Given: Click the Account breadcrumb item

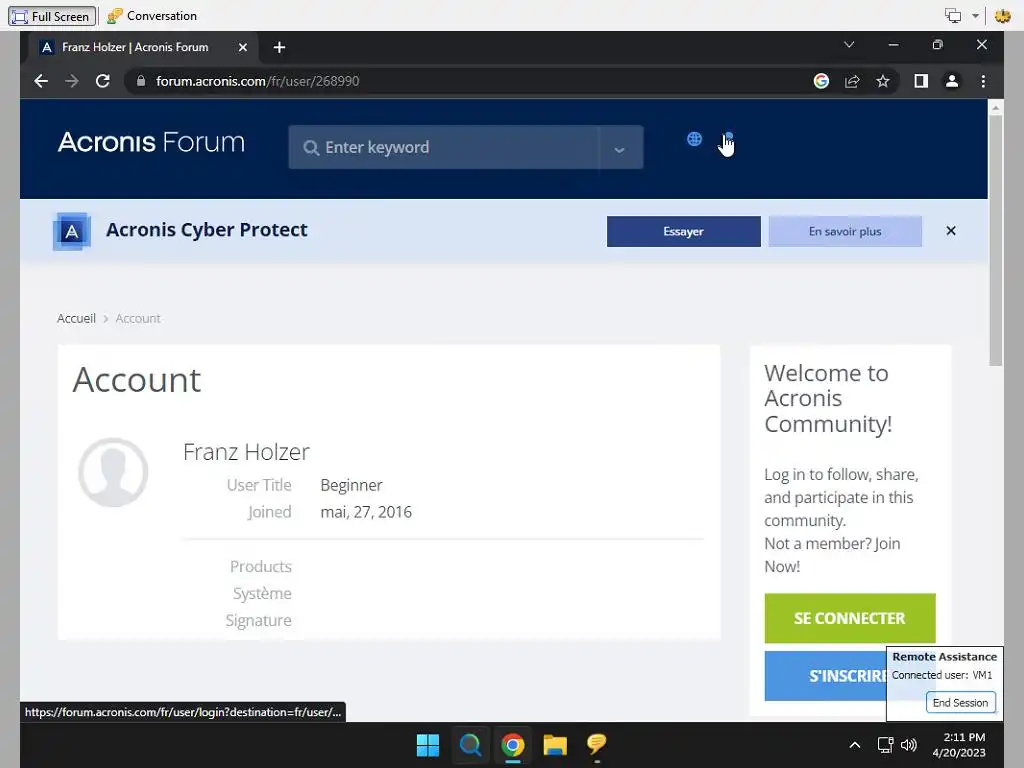Looking at the screenshot, I should click(138, 318).
